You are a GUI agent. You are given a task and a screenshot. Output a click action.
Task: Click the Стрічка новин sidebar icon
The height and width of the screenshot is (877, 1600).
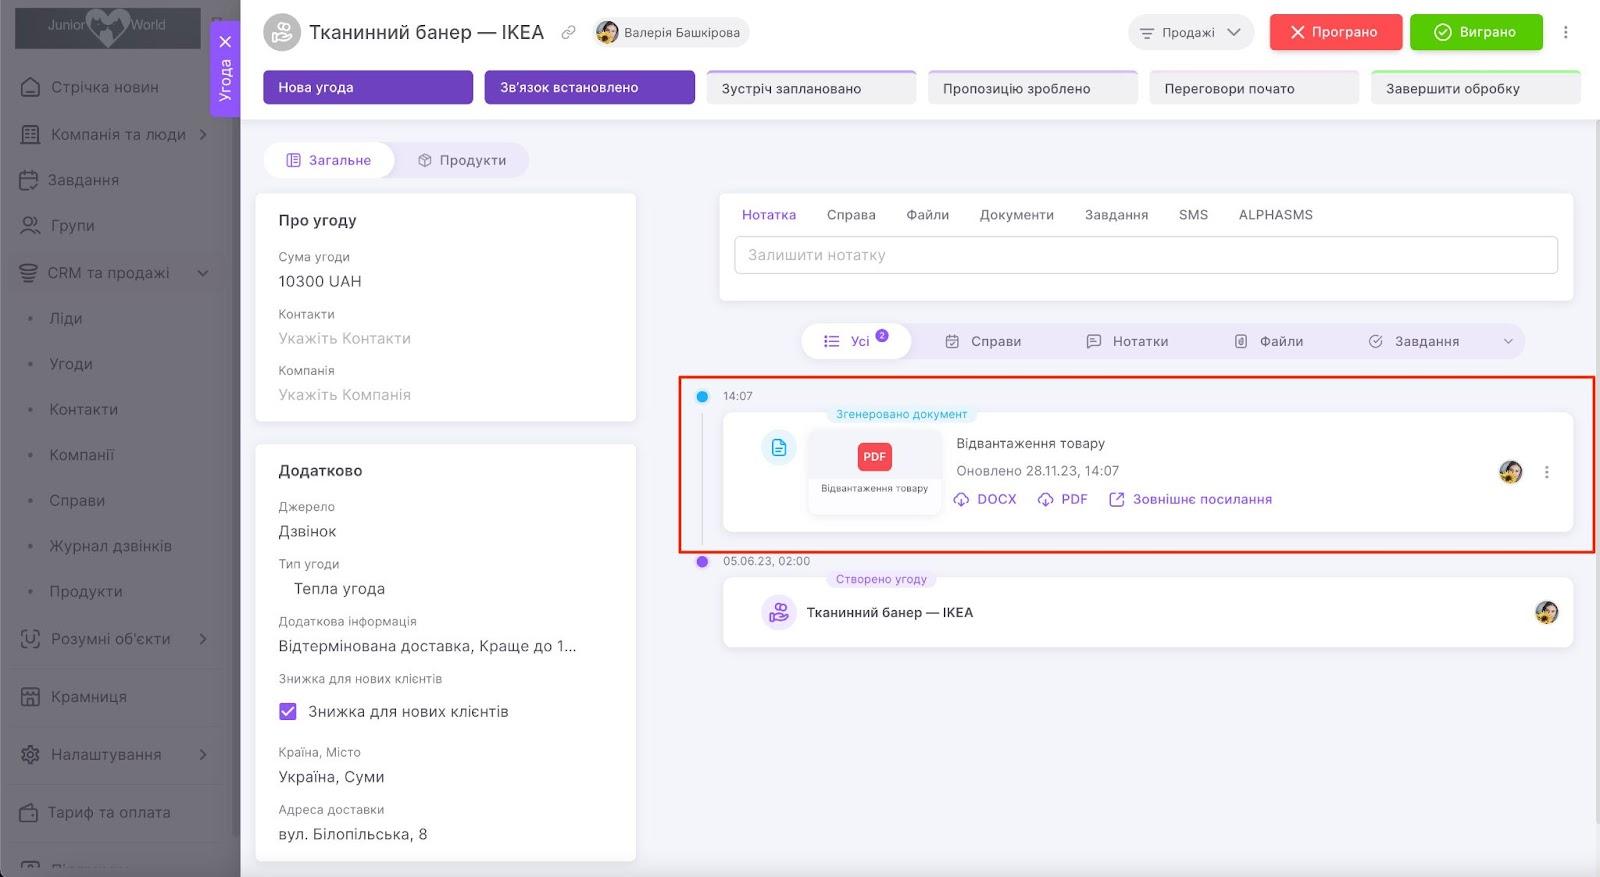point(31,87)
